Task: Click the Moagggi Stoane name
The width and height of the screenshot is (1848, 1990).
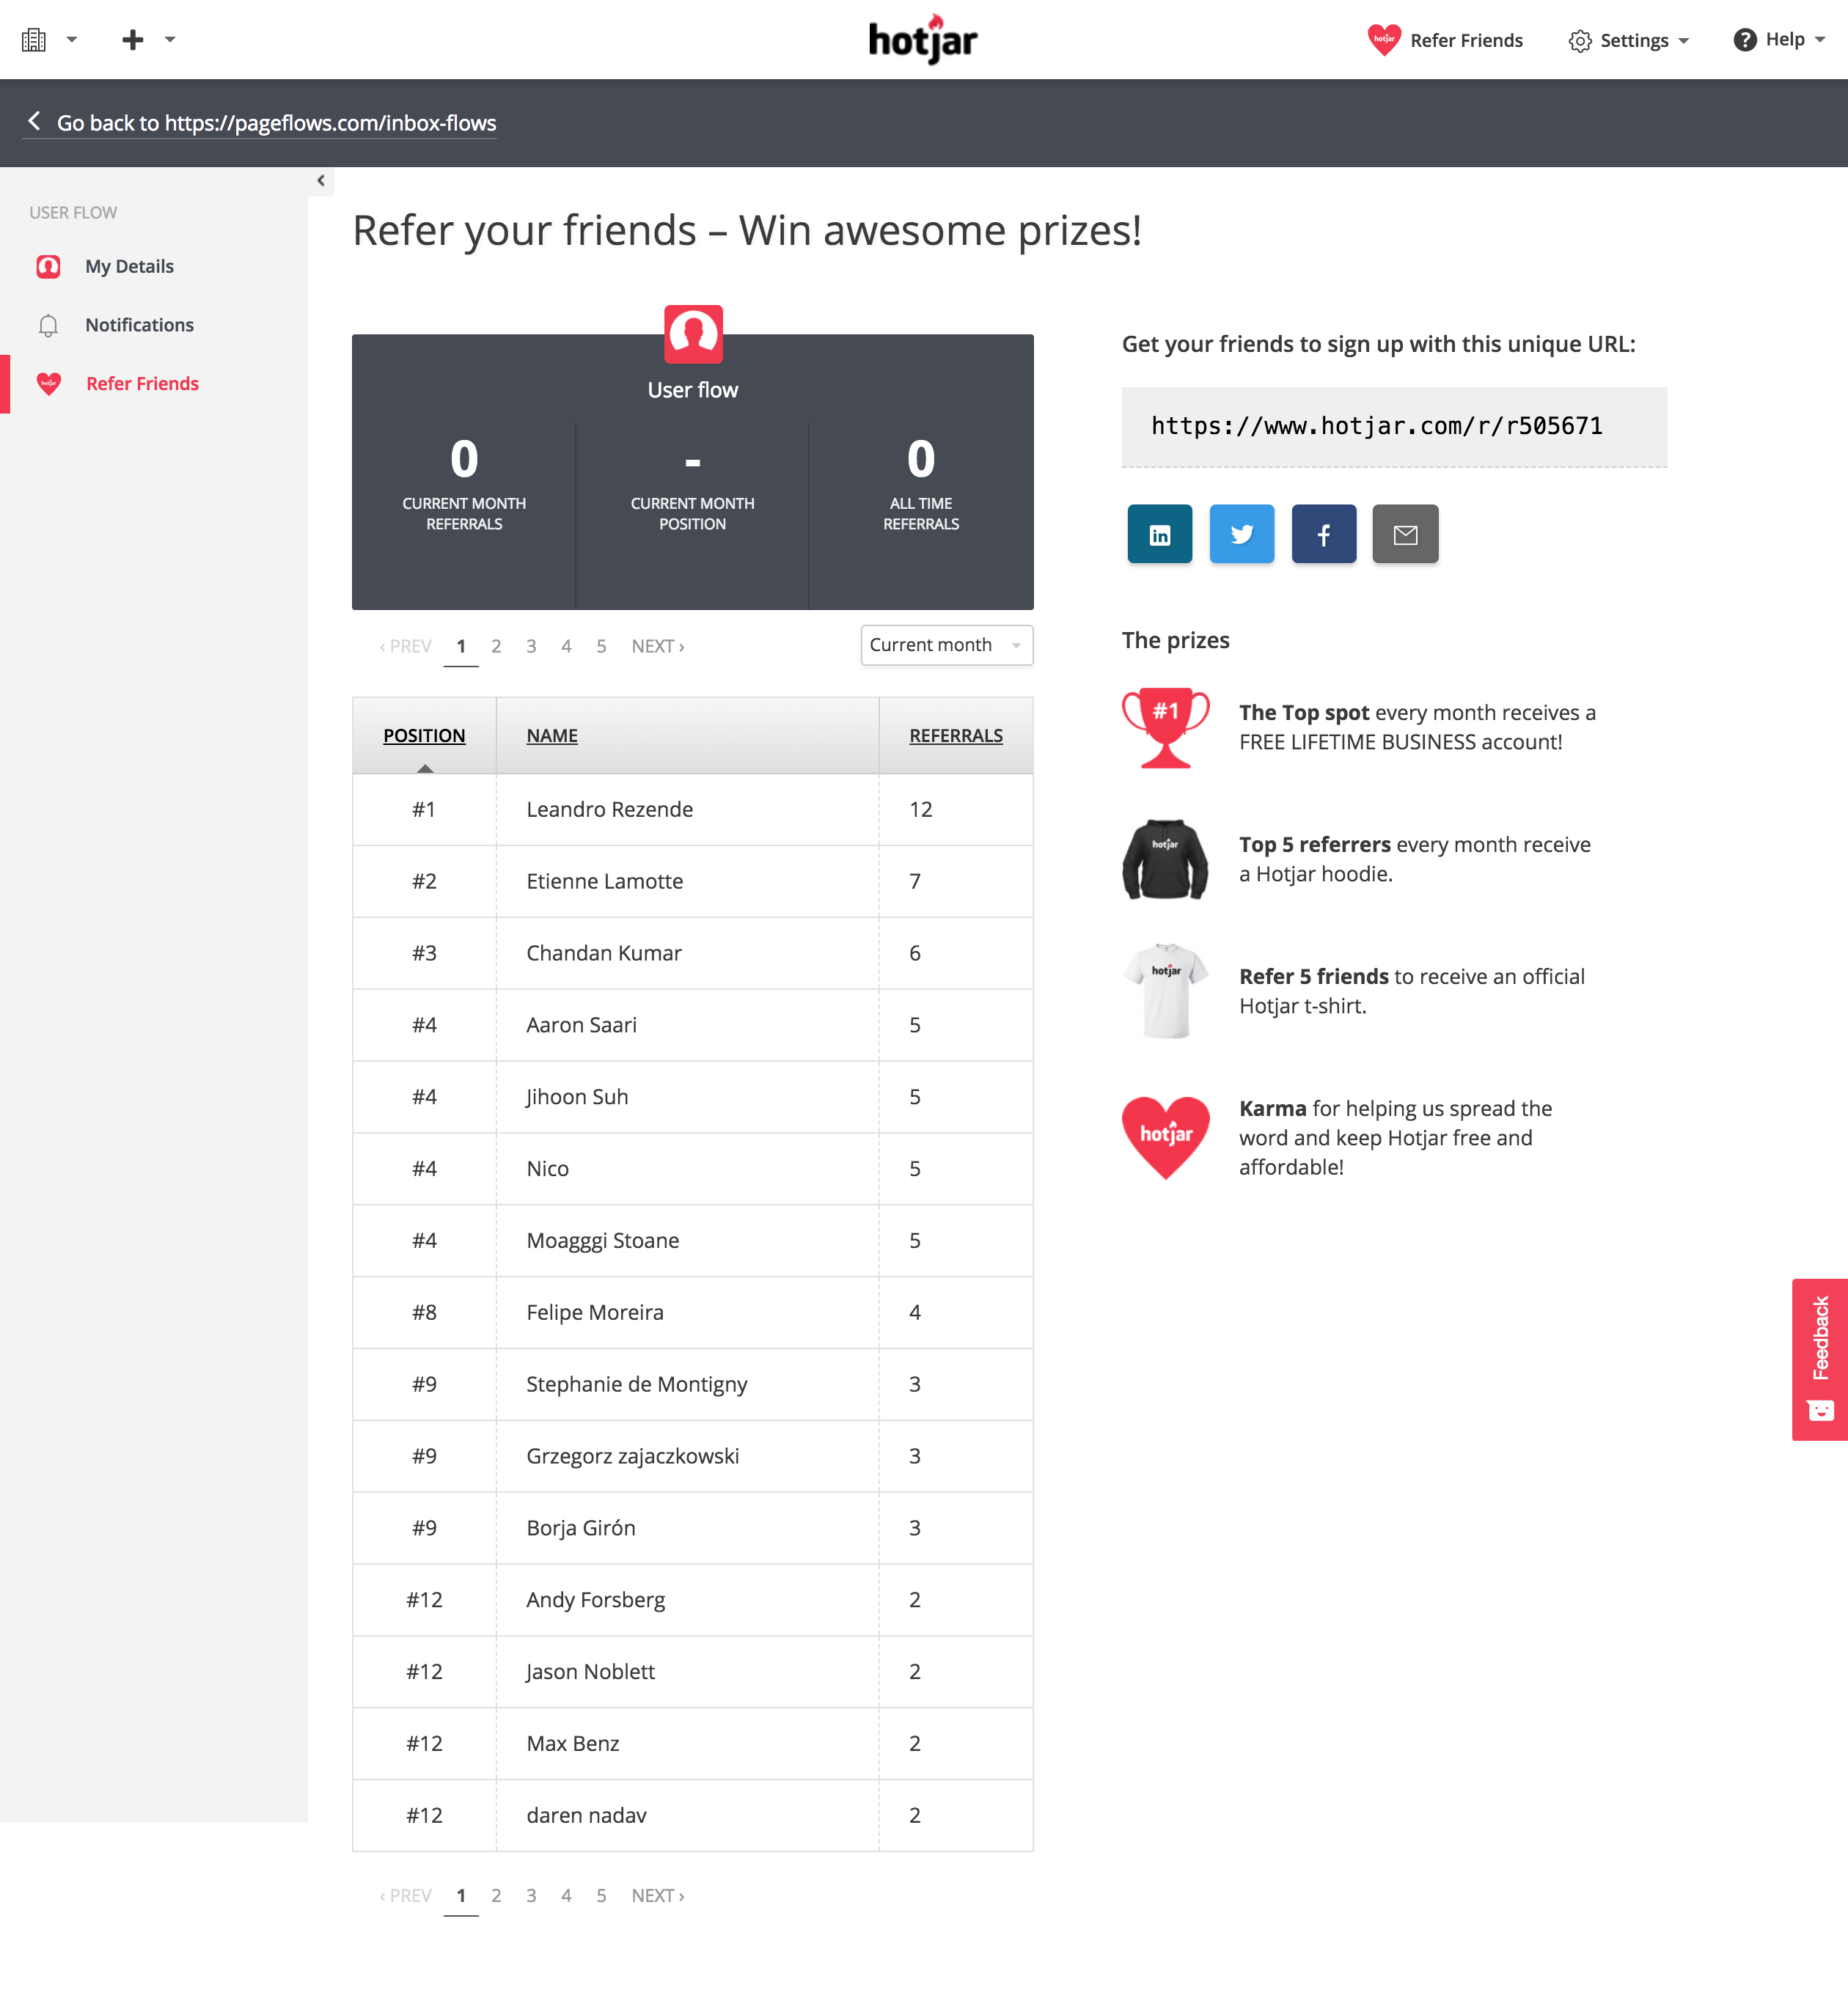Action: tap(603, 1241)
